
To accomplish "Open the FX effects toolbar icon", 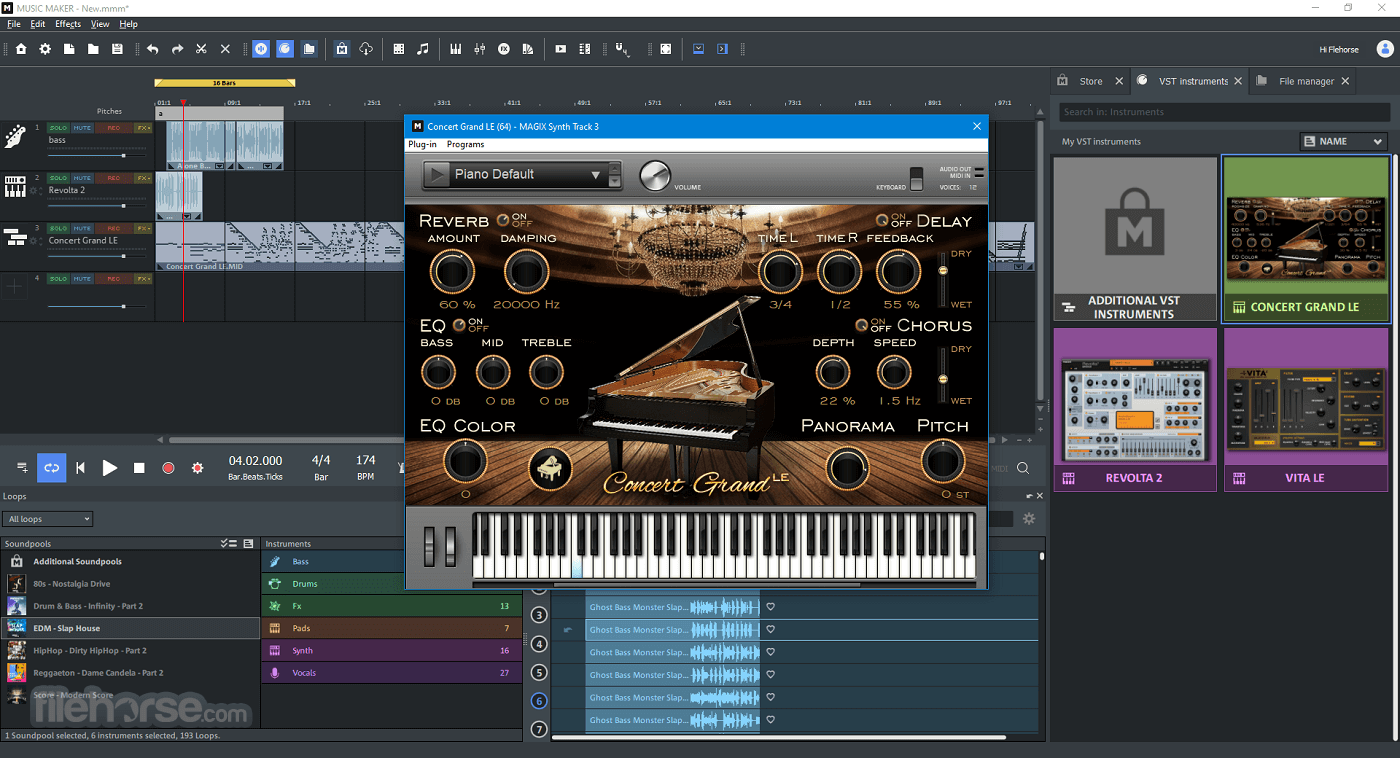I will click(504, 49).
